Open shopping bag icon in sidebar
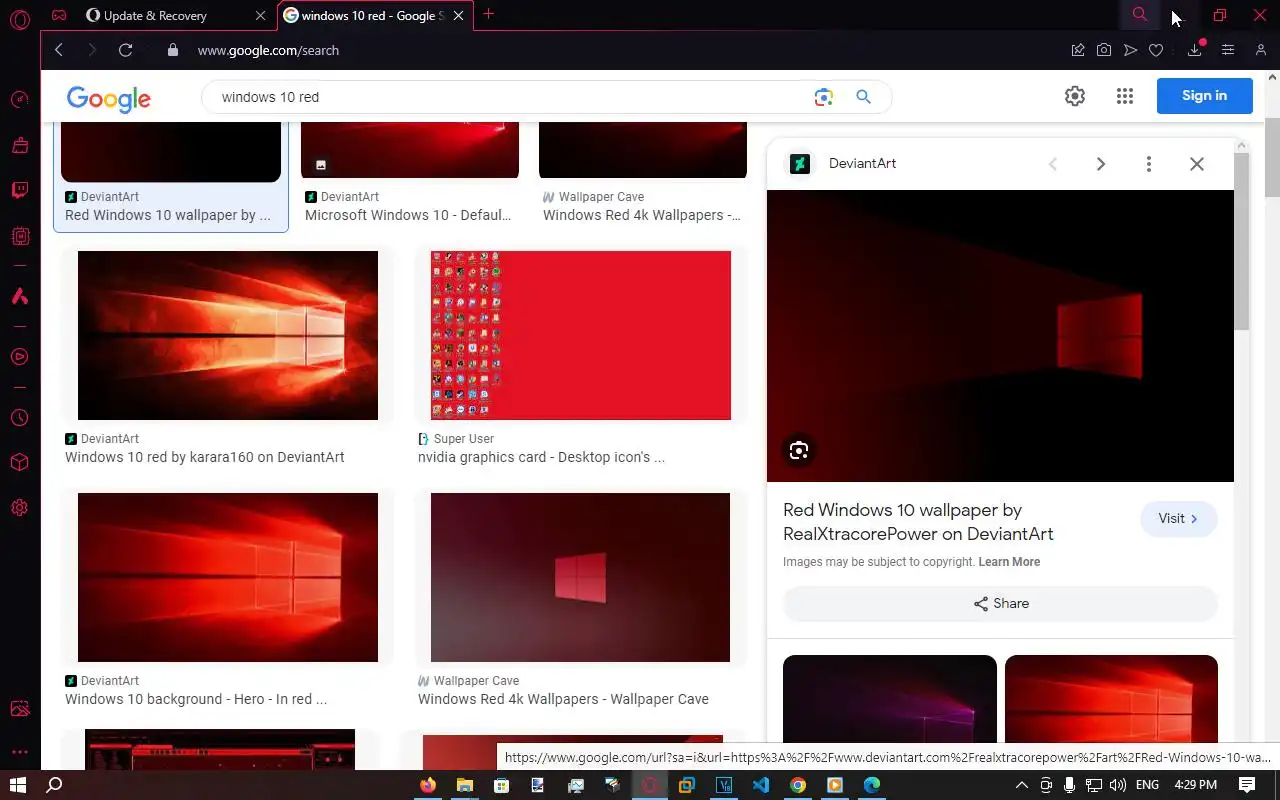 19,145
